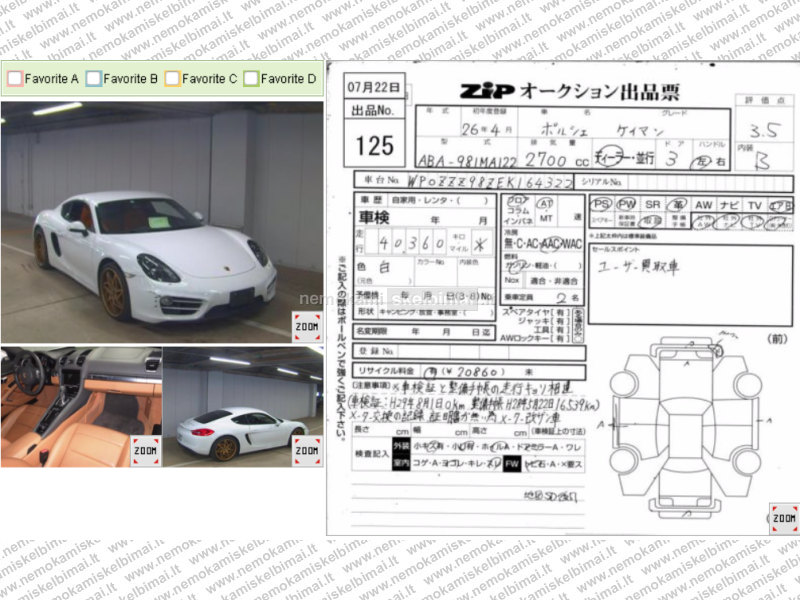
Task: Tick the Favorite B checkbox
Action: point(94,79)
